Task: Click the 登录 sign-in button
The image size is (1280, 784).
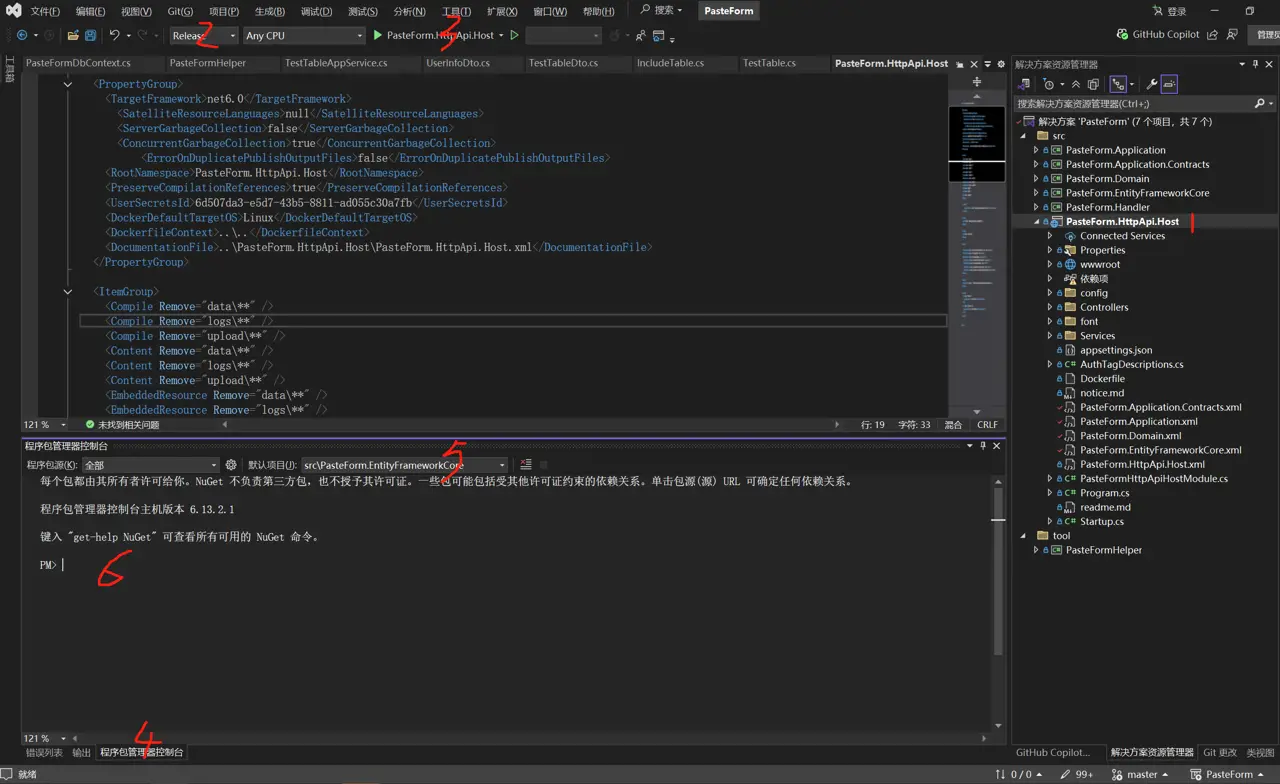Action: click(1170, 11)
